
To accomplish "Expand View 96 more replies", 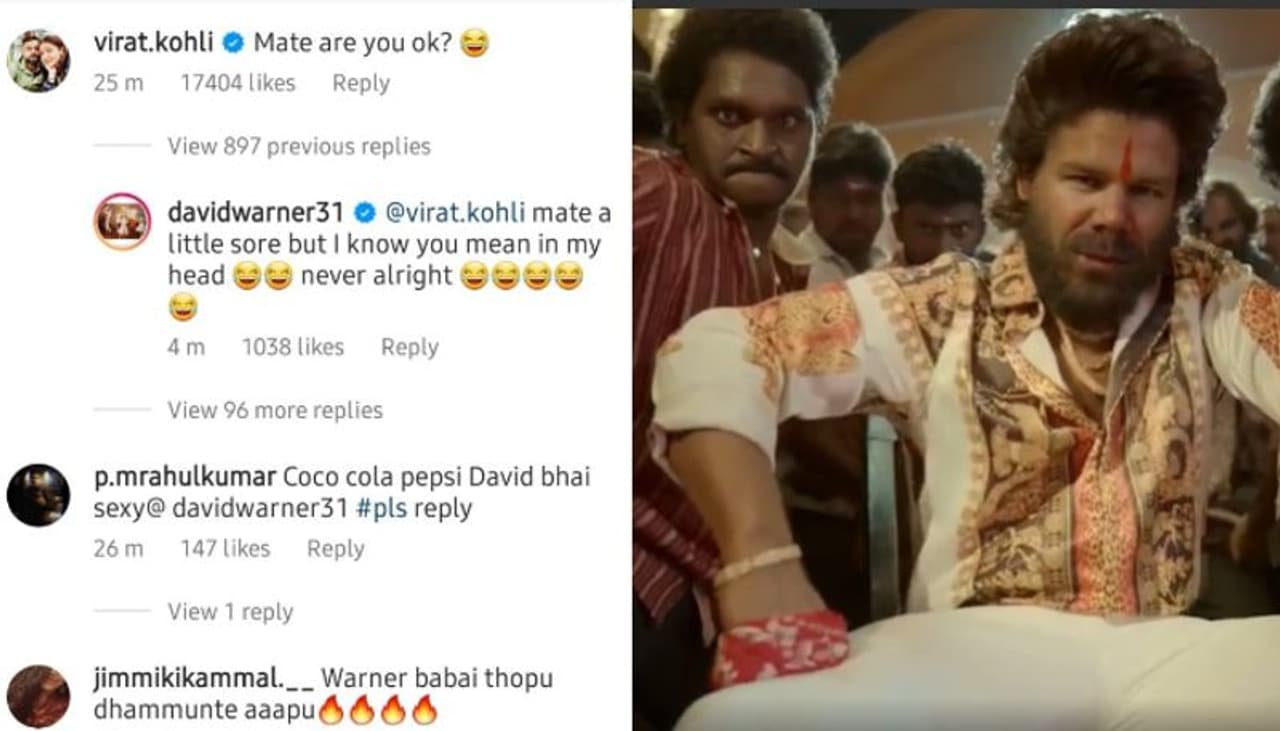I will (275, 410).
